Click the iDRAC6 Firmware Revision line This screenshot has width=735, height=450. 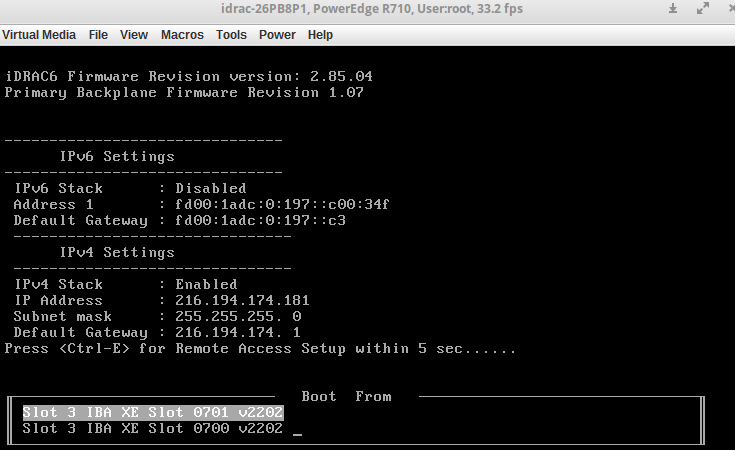189,76
